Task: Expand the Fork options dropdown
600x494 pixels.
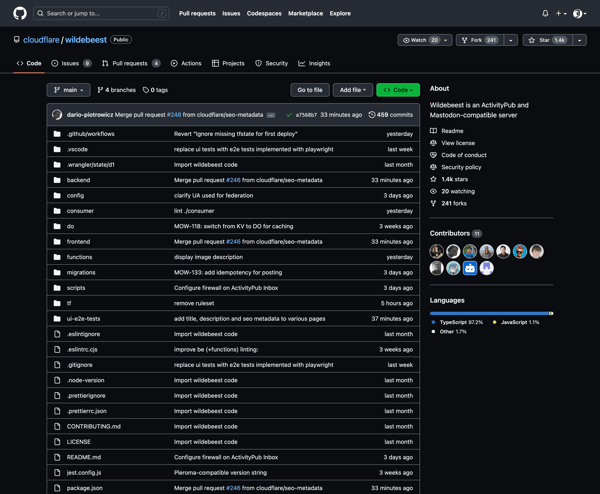Action: point(510,40)
